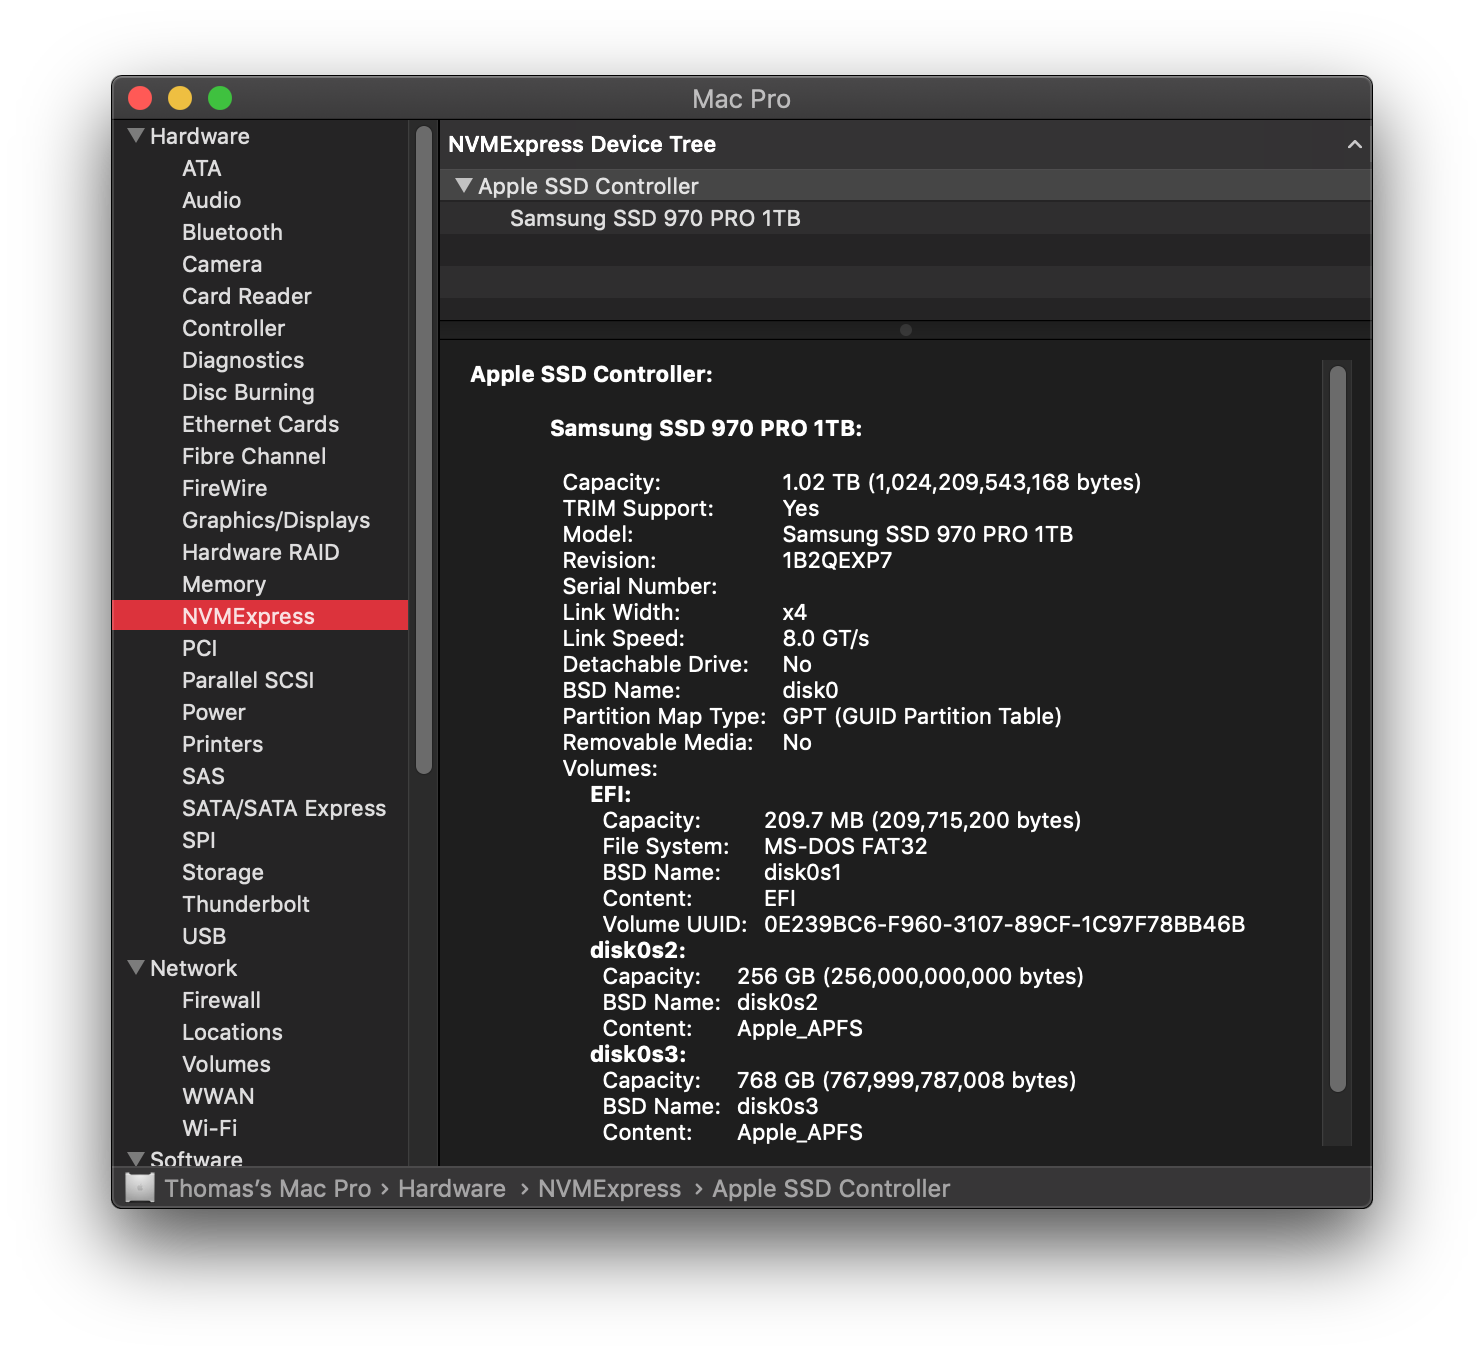Viewport: 1484px width, 1356px height.
Task: Open Card Reader information
Action: (247, 296)
